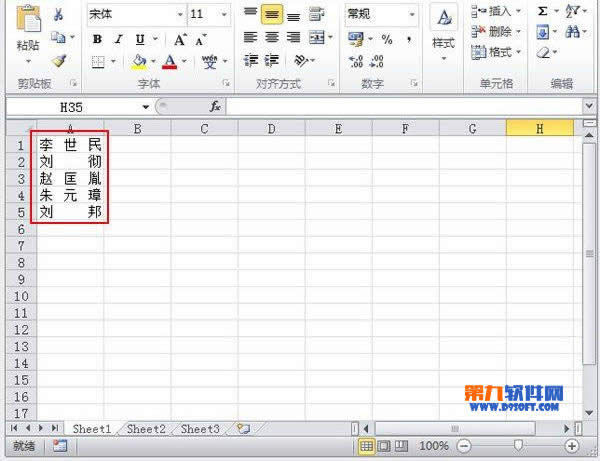Open the 样式 styles gallery
Image resolution: width=600 pixels, height=461 pixels.
click(x=443, y=32)
